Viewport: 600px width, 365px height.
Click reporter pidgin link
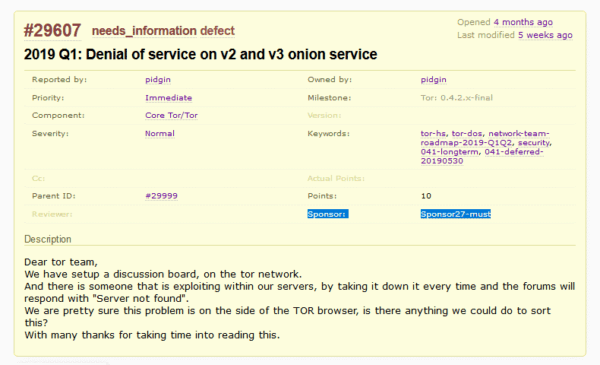pos(158,80)
